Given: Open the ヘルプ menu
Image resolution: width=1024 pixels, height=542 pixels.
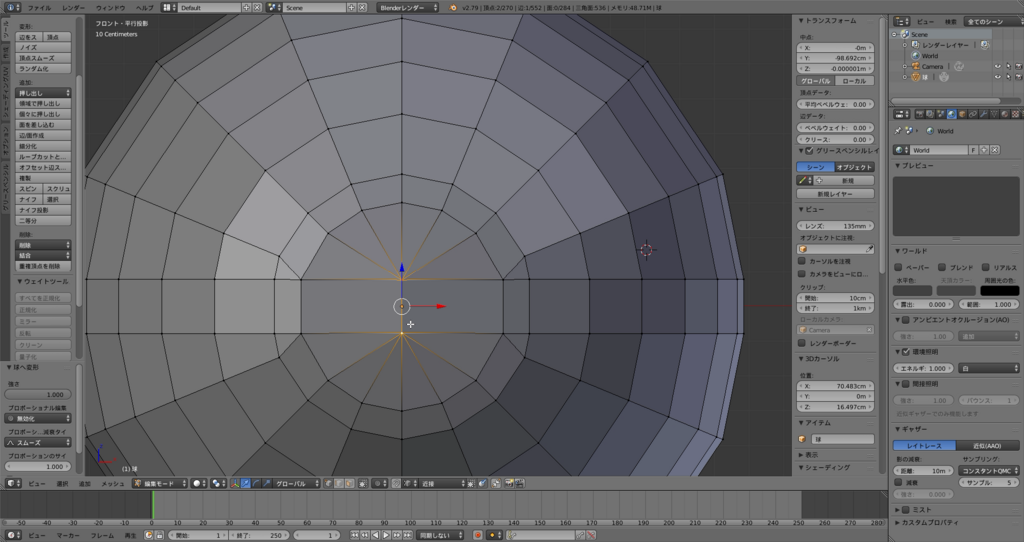Looking at the screenshot, I should 144,8.
